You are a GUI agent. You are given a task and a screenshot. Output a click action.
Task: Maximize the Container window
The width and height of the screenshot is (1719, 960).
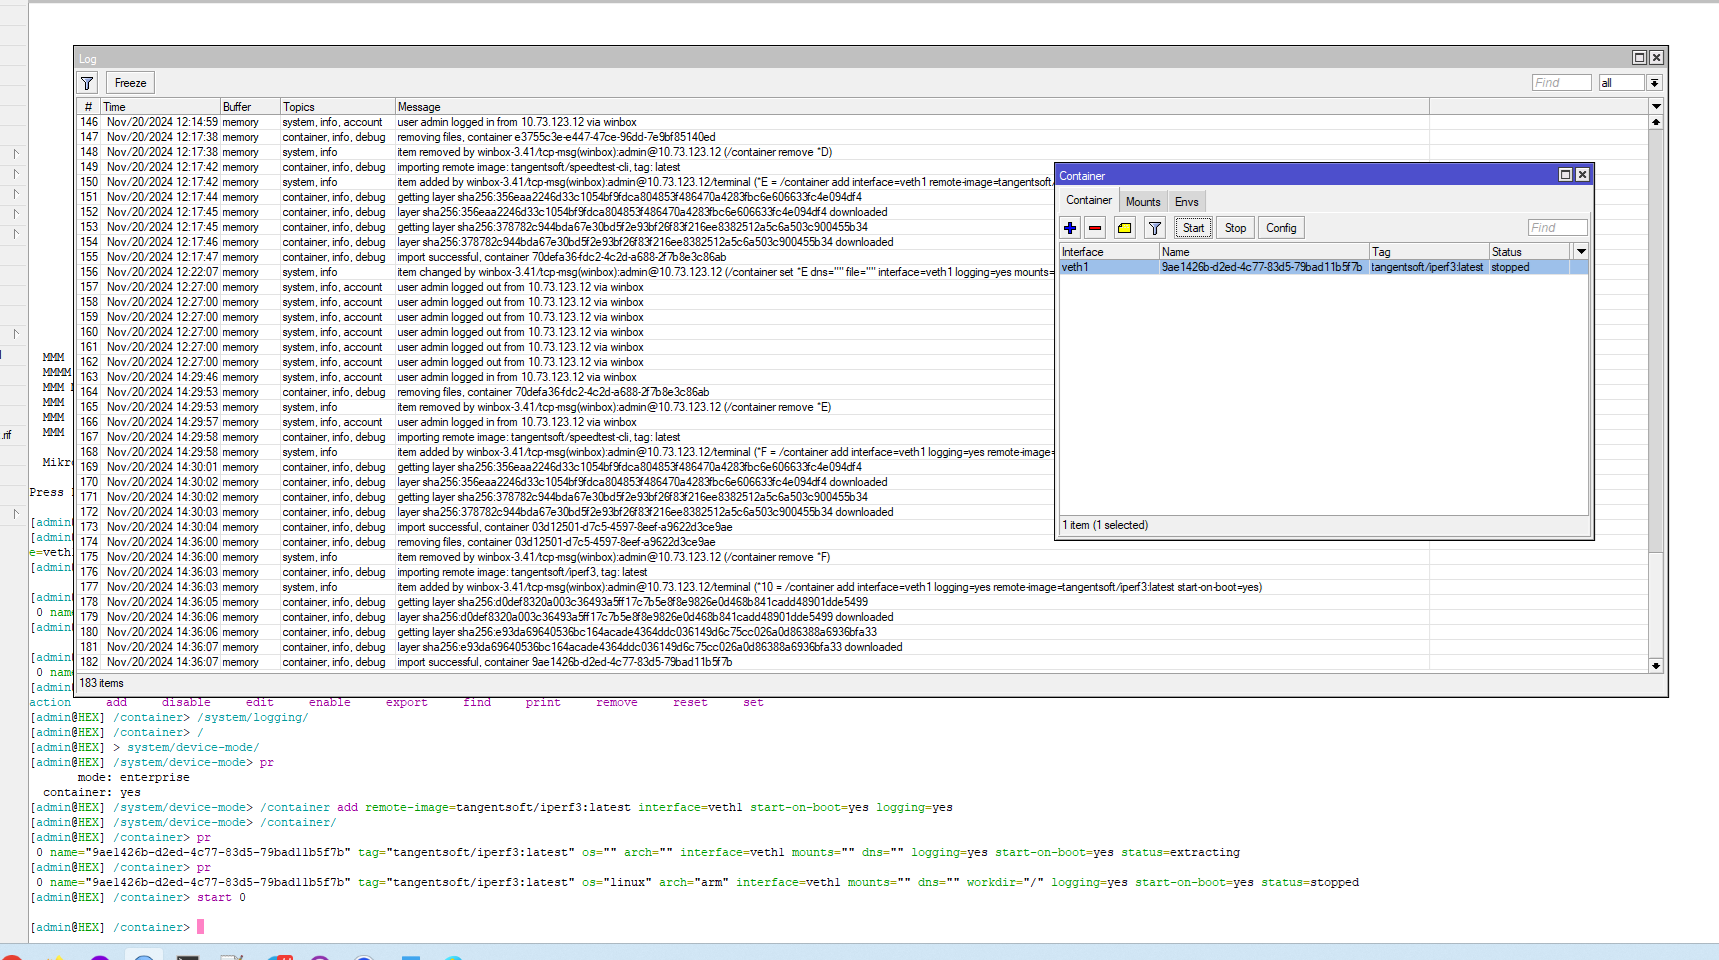(1566, 175)
